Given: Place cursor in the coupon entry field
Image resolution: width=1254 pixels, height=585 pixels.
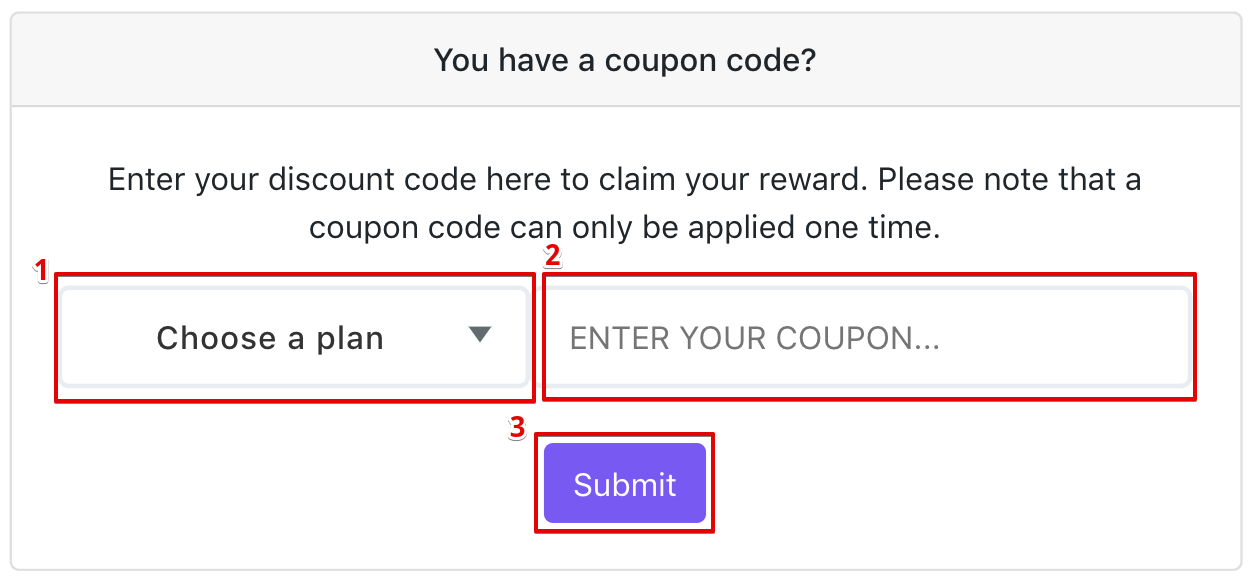Looking at the screenshot, I should pyautogui.click(x=866, y=338).
